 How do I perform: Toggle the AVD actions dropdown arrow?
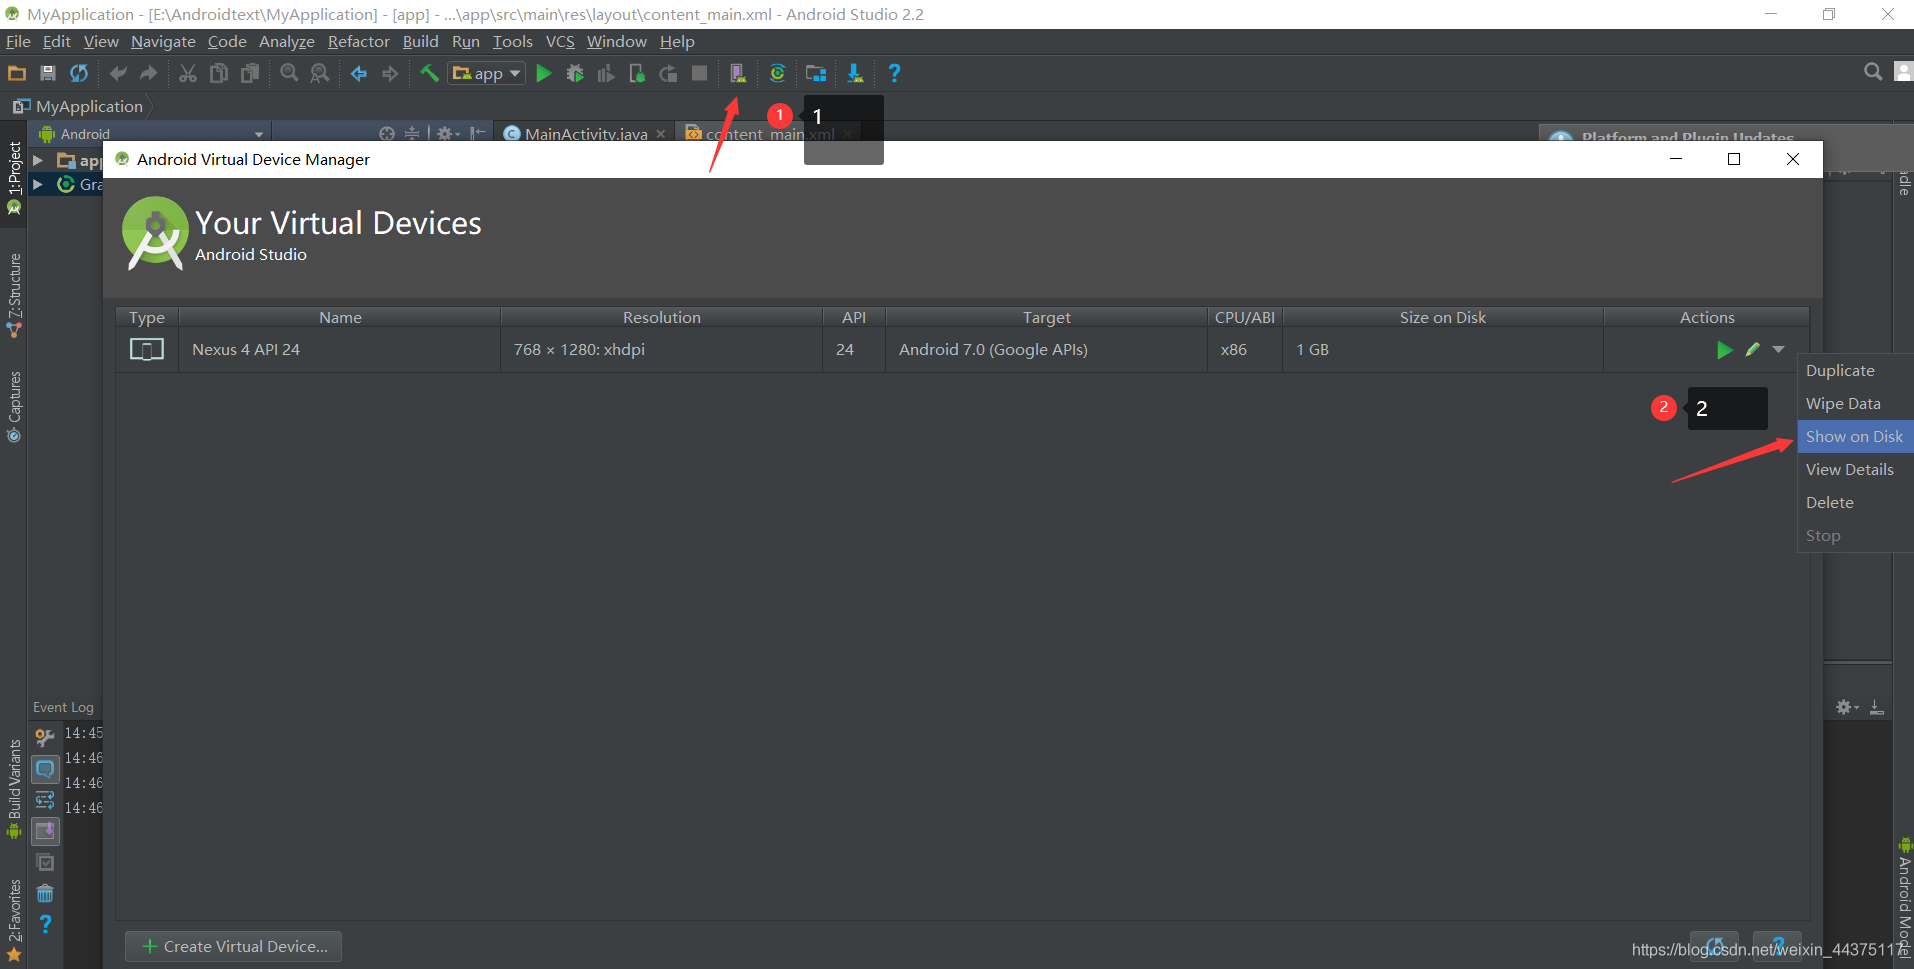coord(1778,349)
